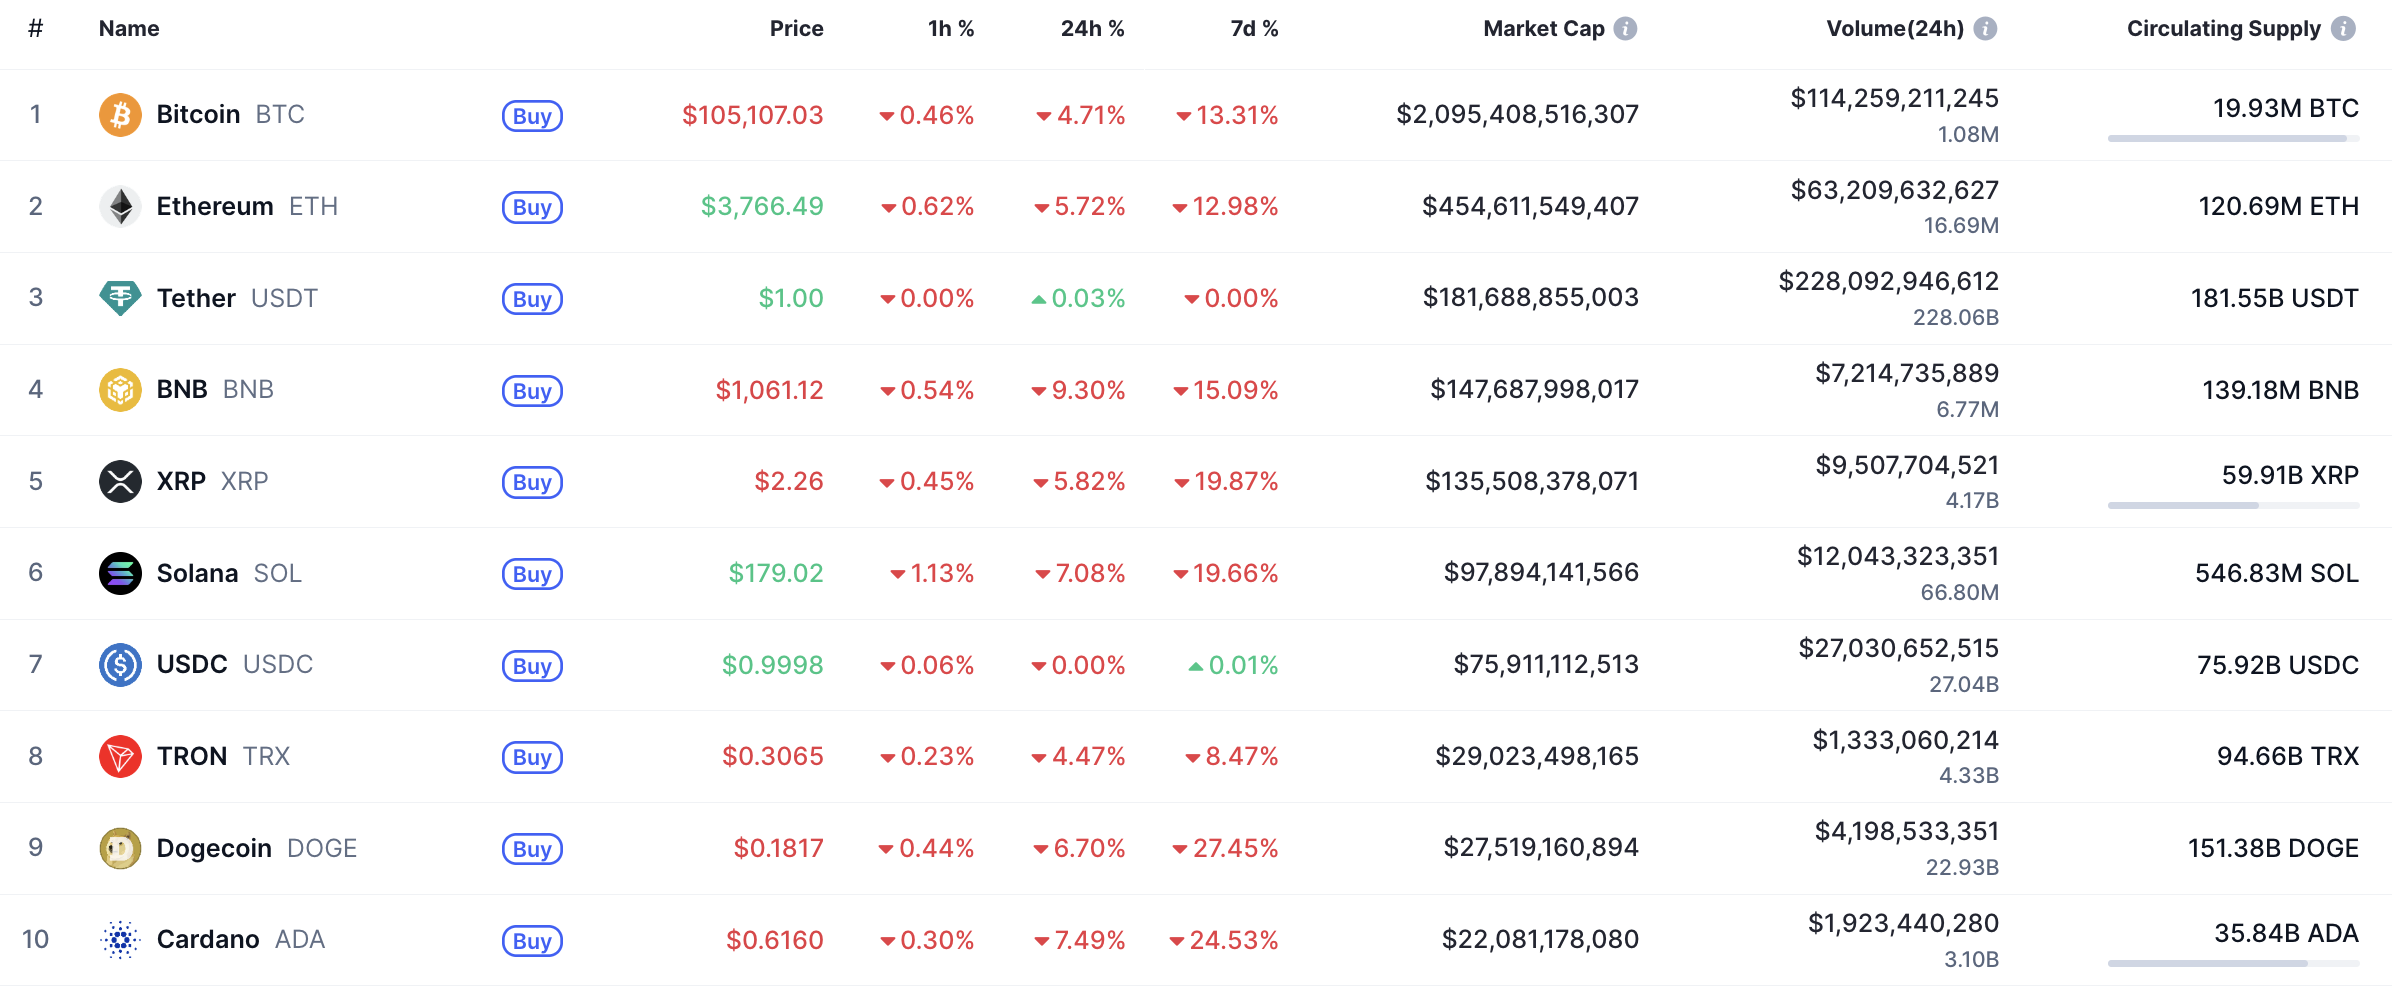Sort the table by Price column
Screen dimensions: 2392x1000
(x=796, y=29)
